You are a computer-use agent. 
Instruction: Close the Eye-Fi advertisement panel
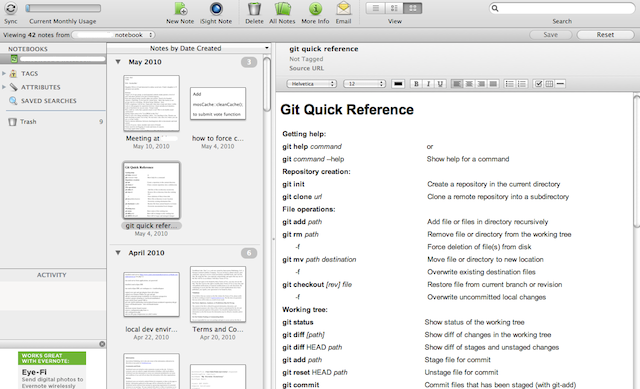coord(102,344)
